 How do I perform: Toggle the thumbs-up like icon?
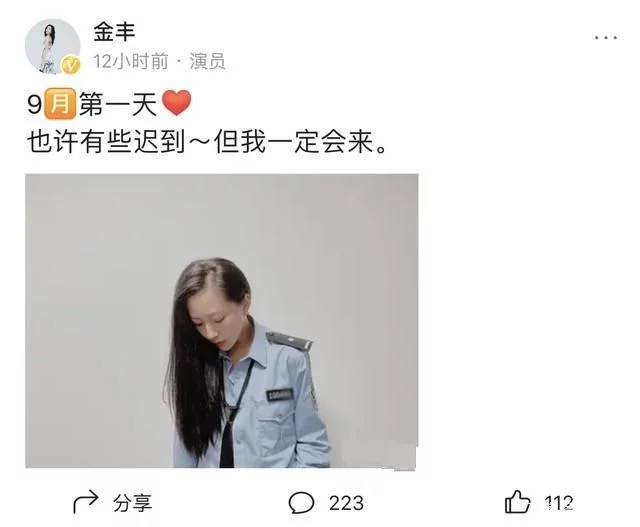[x=517, y=502]
